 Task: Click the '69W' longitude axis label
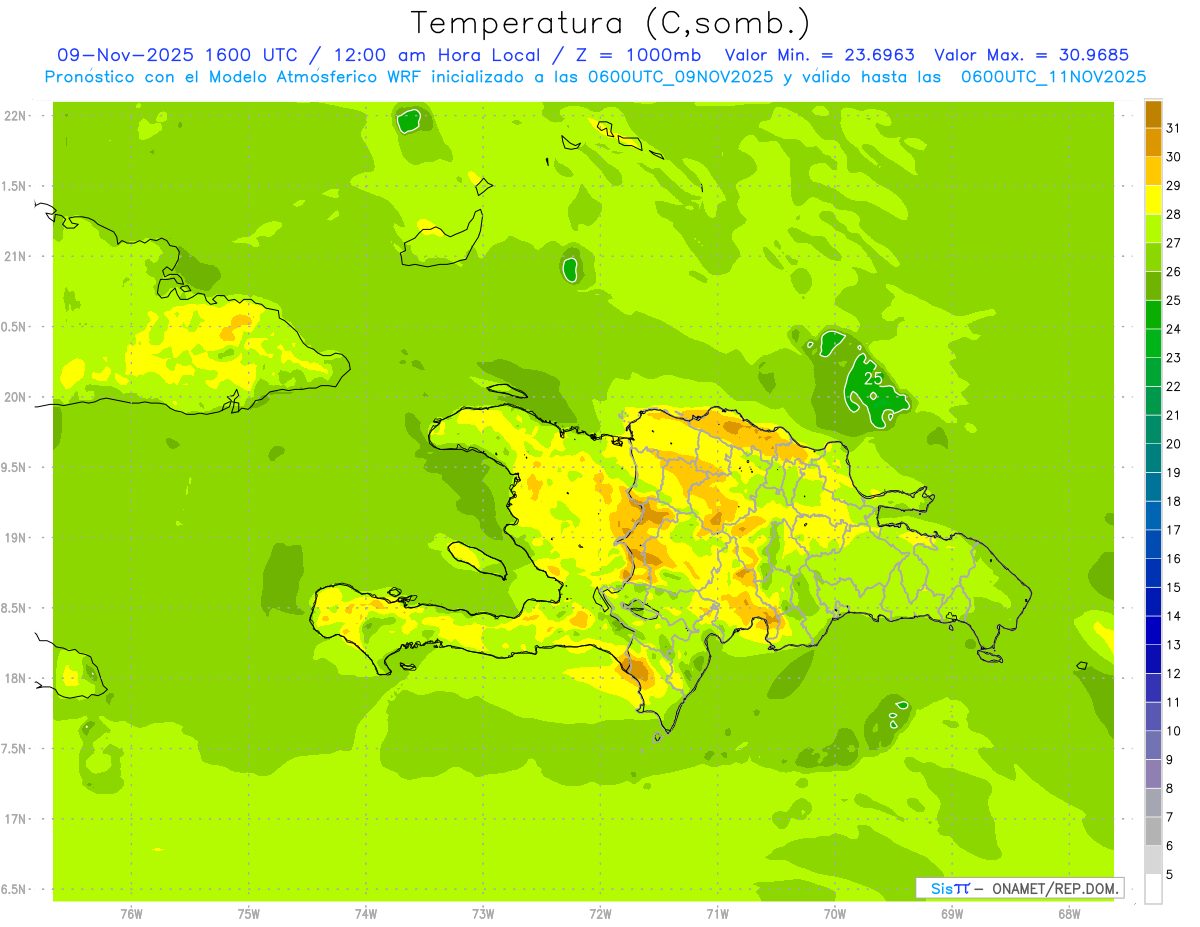tap(951, 914)
